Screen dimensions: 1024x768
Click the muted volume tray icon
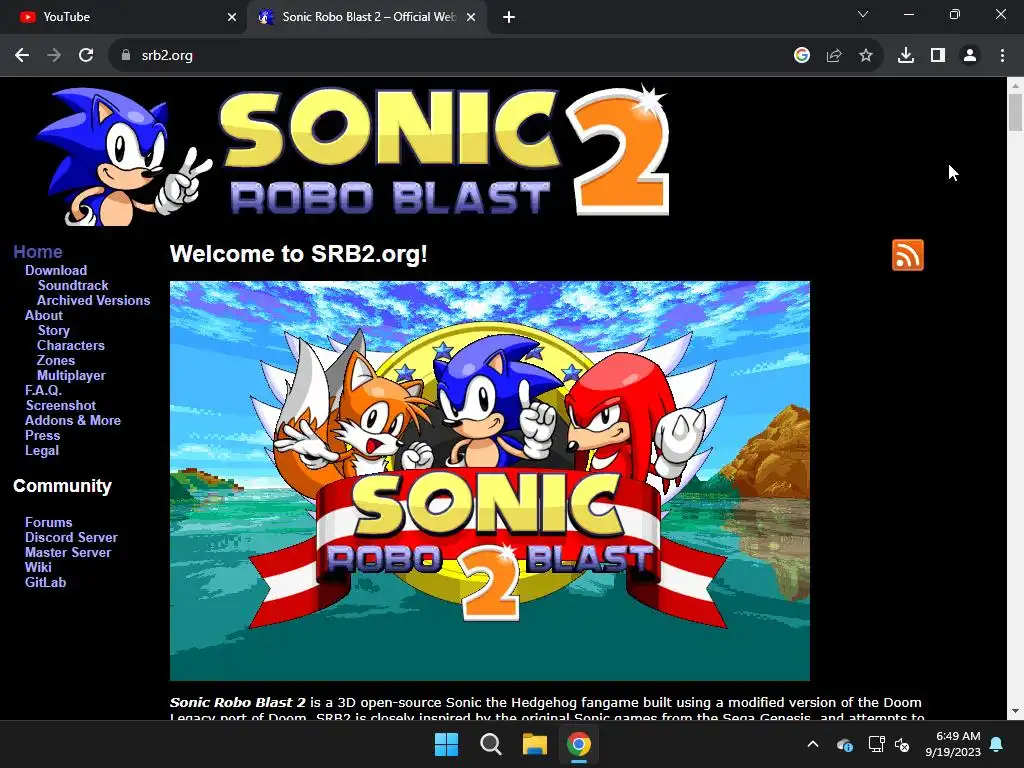[x=903, y=744]
